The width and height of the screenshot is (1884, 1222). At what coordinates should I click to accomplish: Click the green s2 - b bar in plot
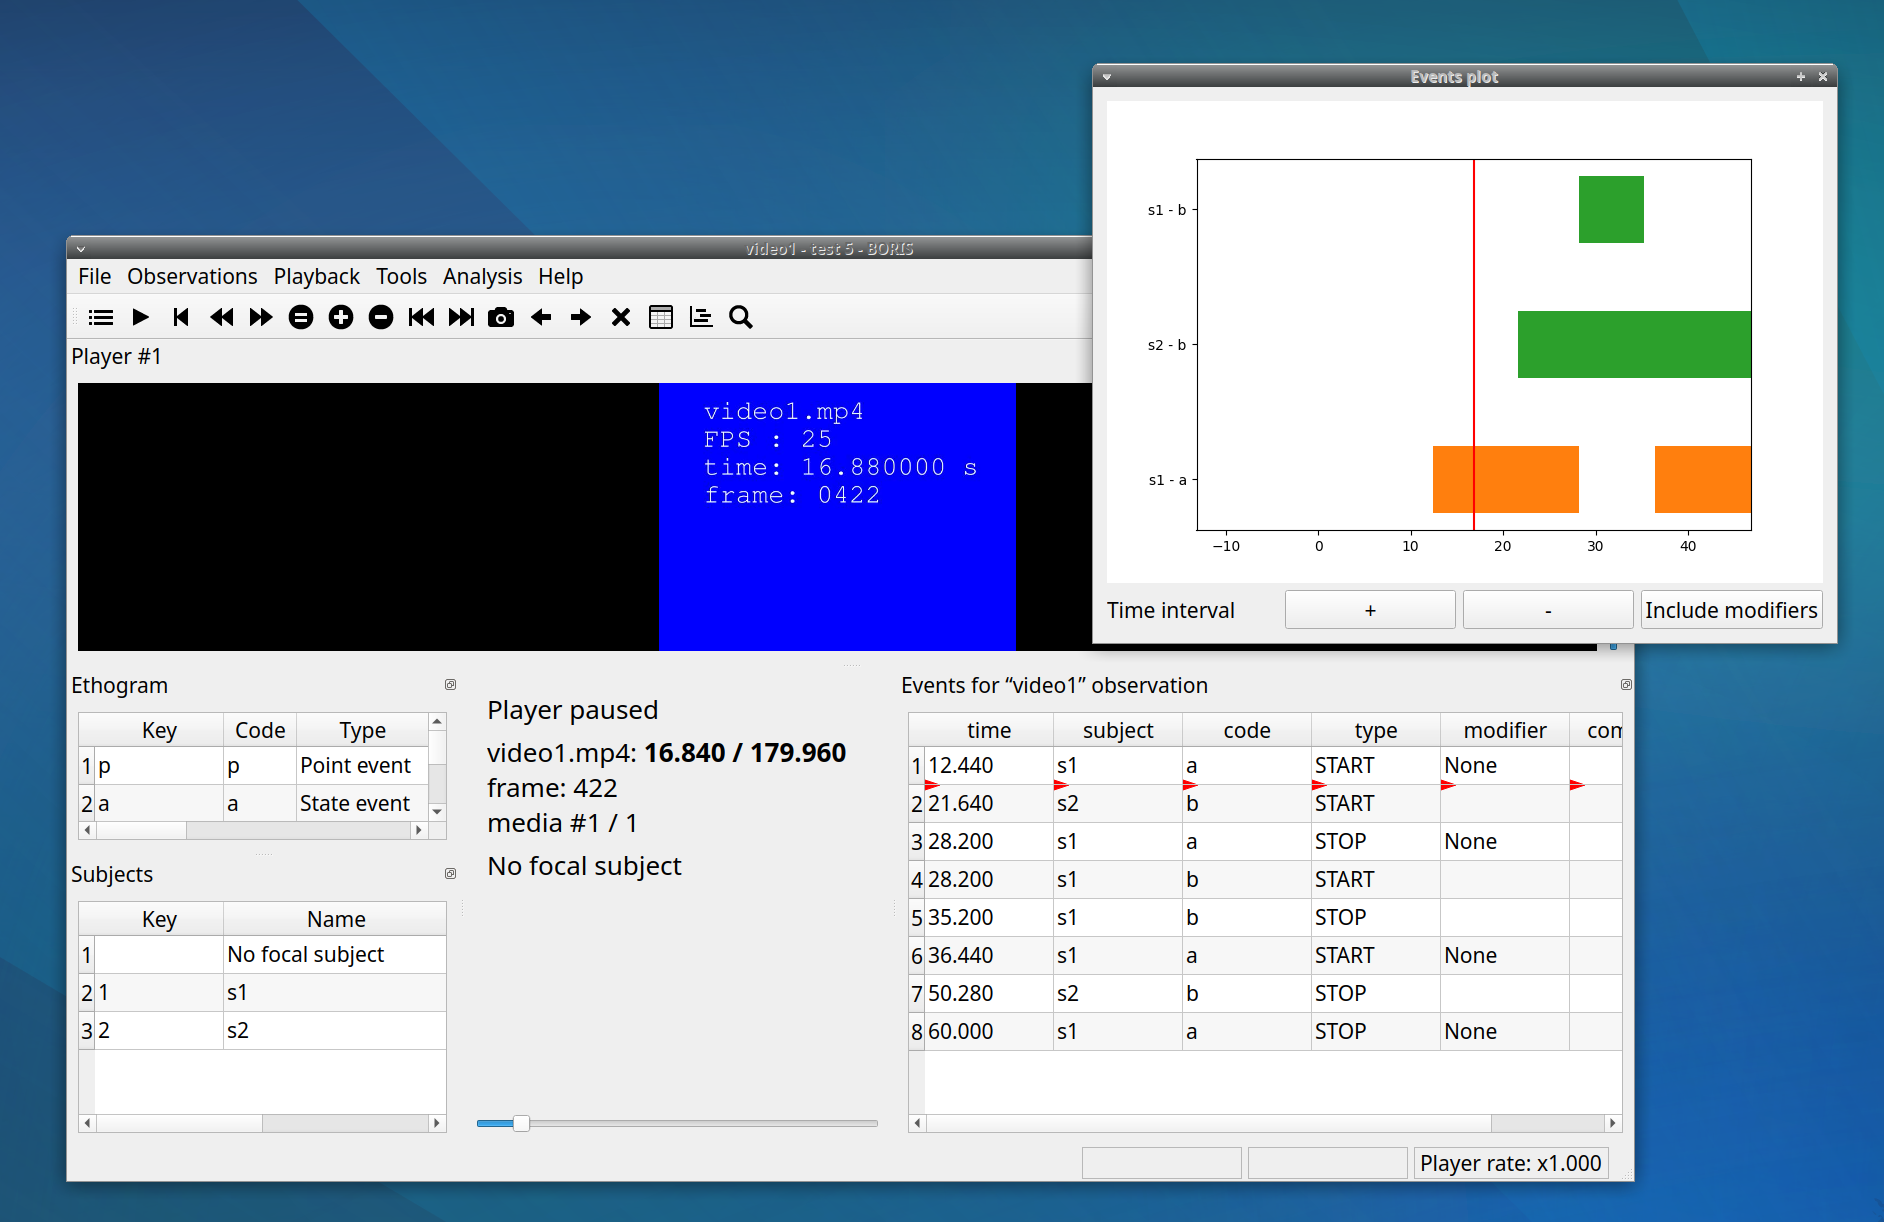pyautogui.click(x=1634, y=344)
